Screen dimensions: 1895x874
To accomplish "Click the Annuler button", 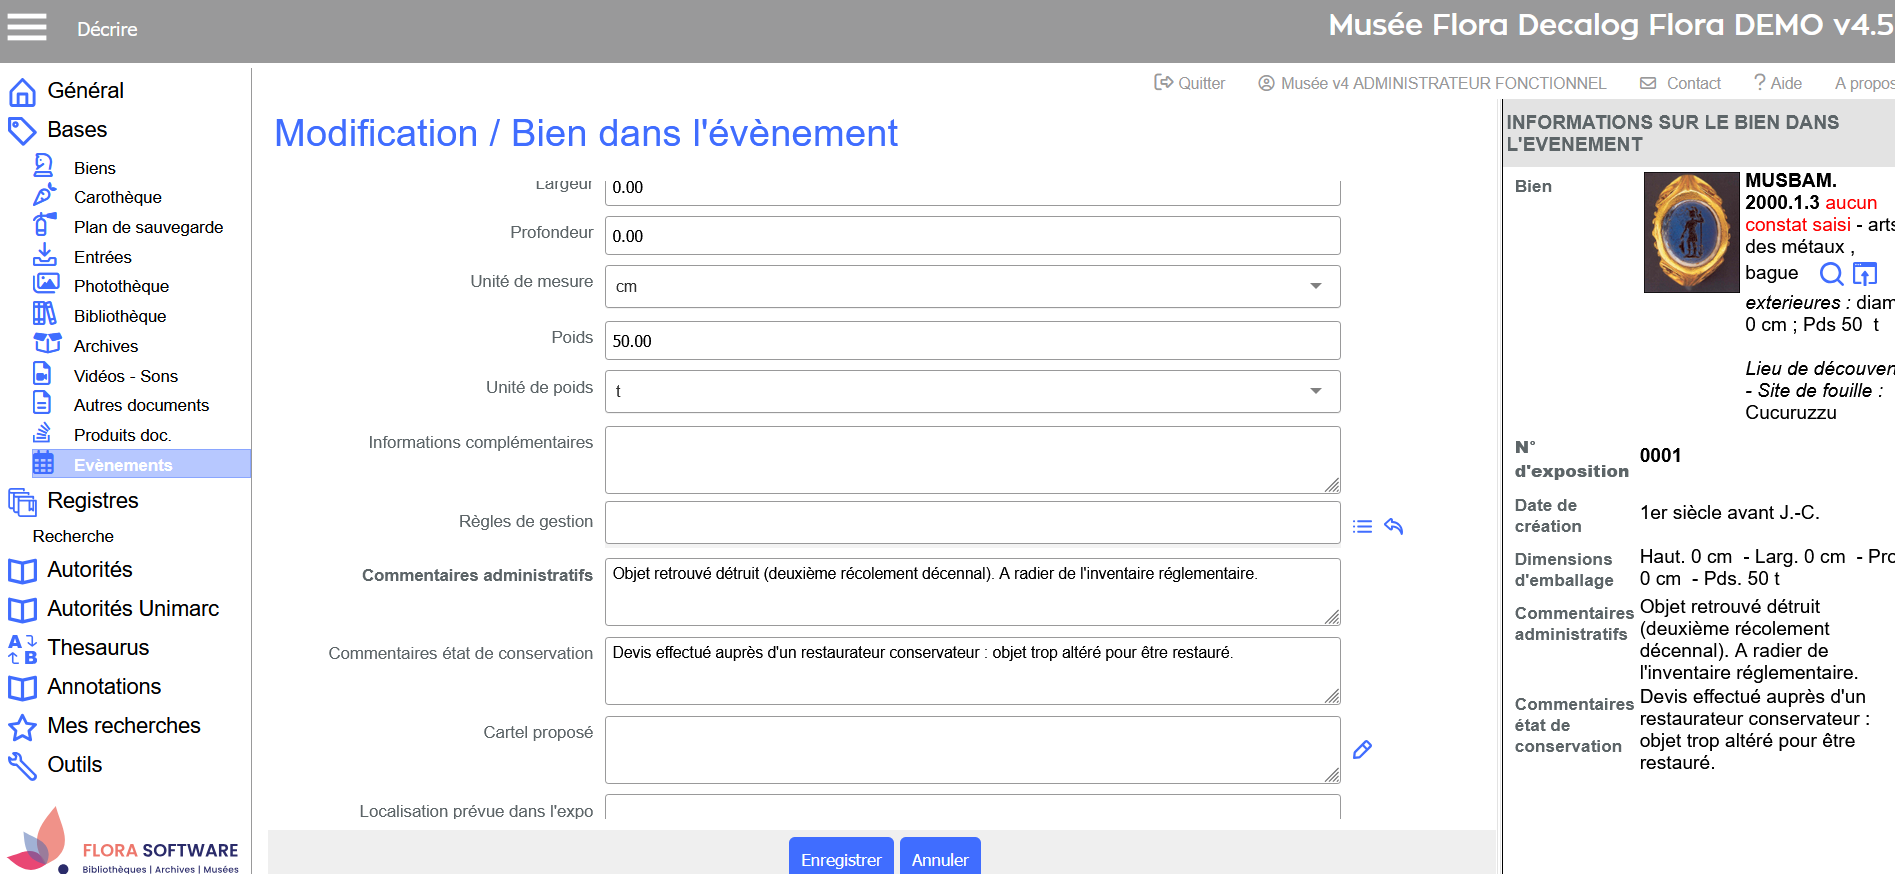I will tap(939, 859).
